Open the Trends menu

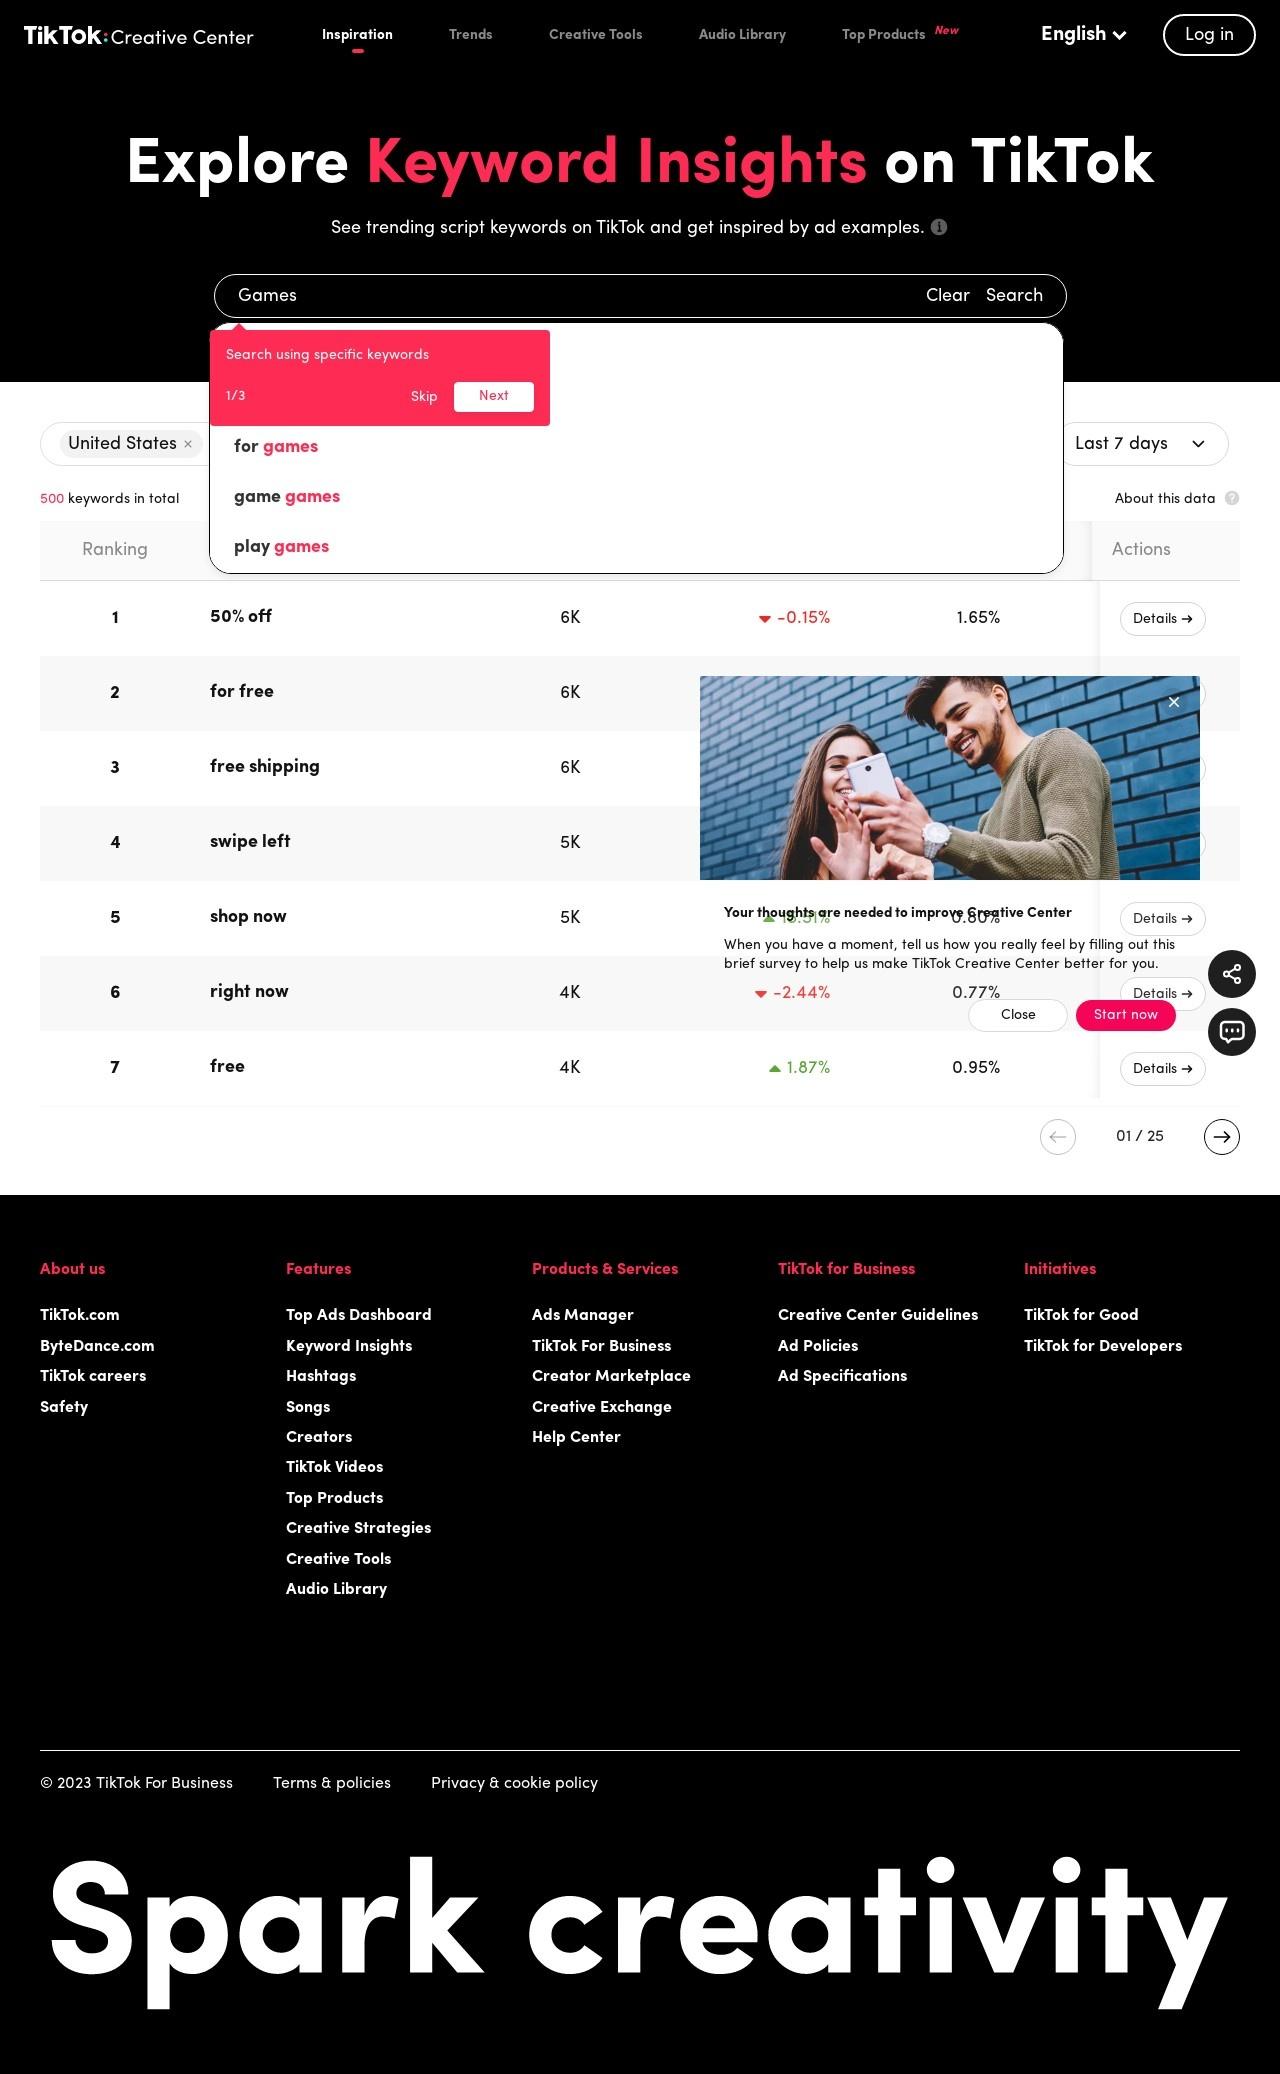(471, 34)
